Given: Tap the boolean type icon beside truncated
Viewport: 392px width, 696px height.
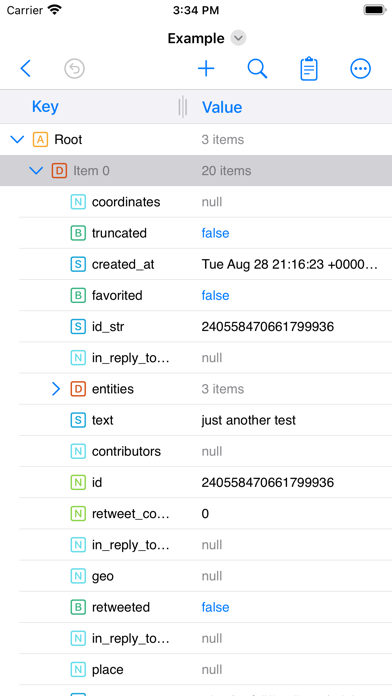Looking at the screenshot, I should [x=78, y=233].
